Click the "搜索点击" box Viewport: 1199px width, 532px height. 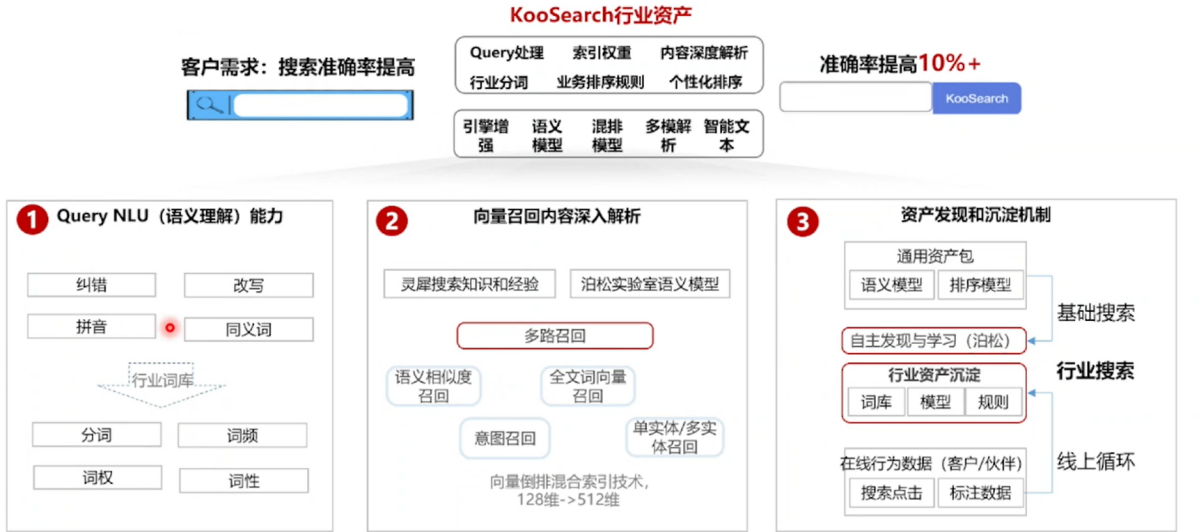coord(892,492)
